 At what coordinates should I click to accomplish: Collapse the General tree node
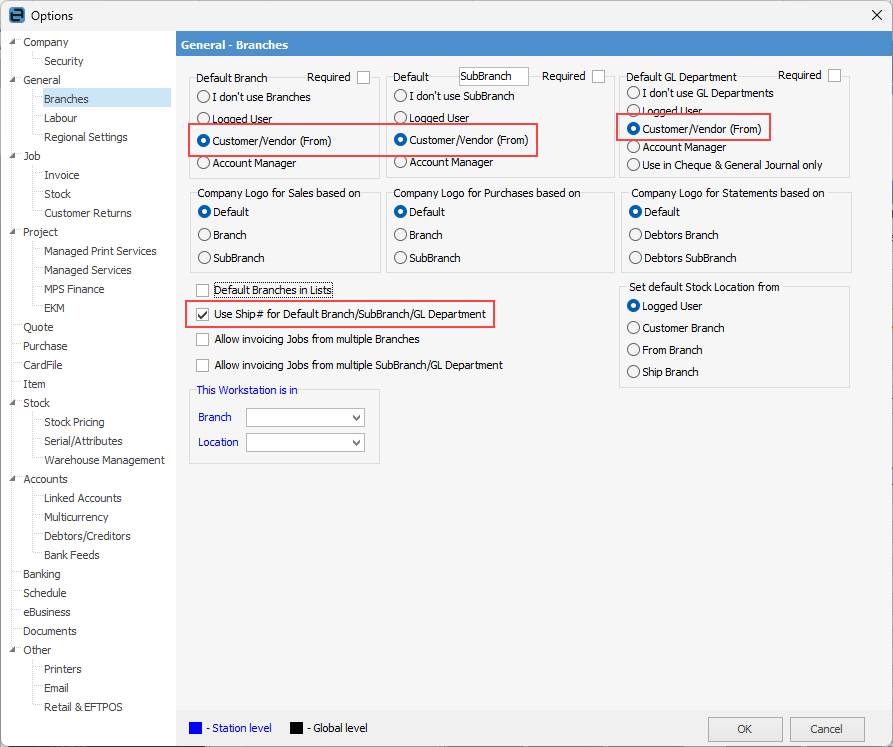pyautogui.click(x=12, y=80)
